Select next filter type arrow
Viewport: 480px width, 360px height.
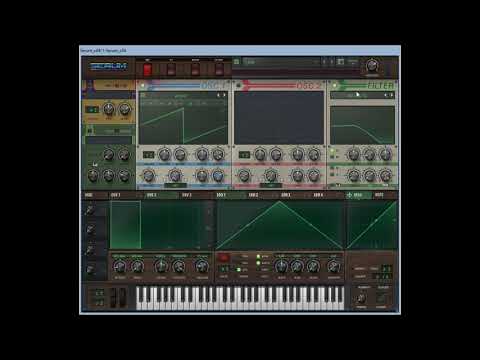coord(392,95)
